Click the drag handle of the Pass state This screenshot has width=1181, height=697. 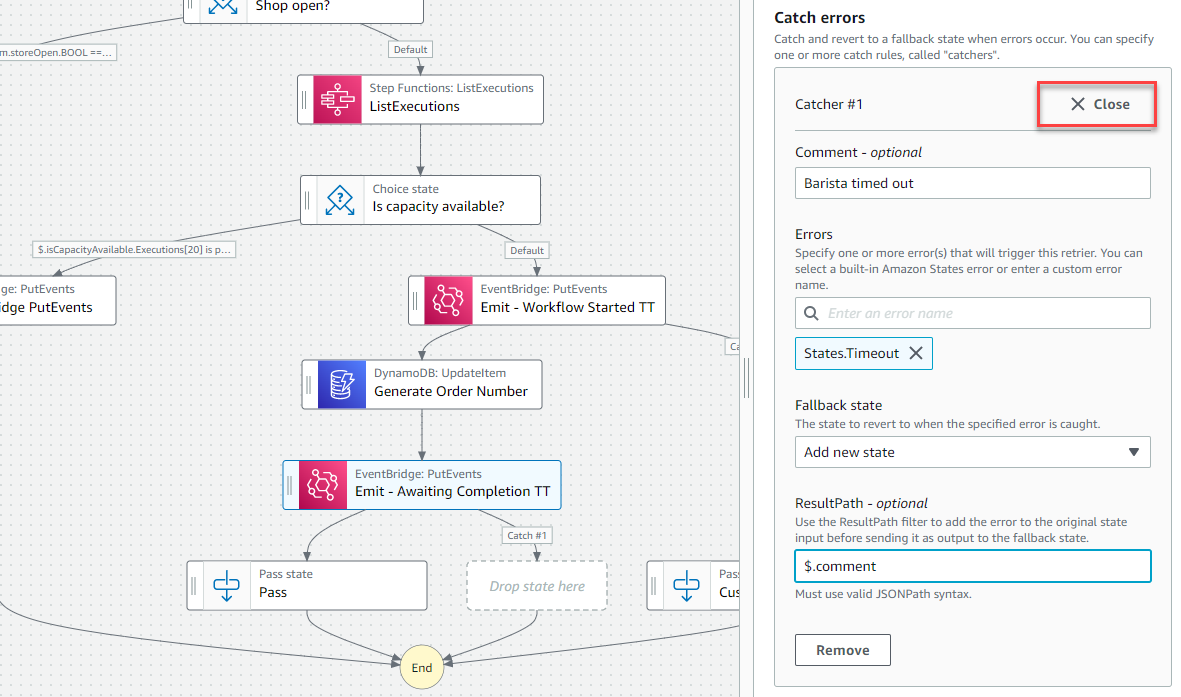tap(194, 585)
